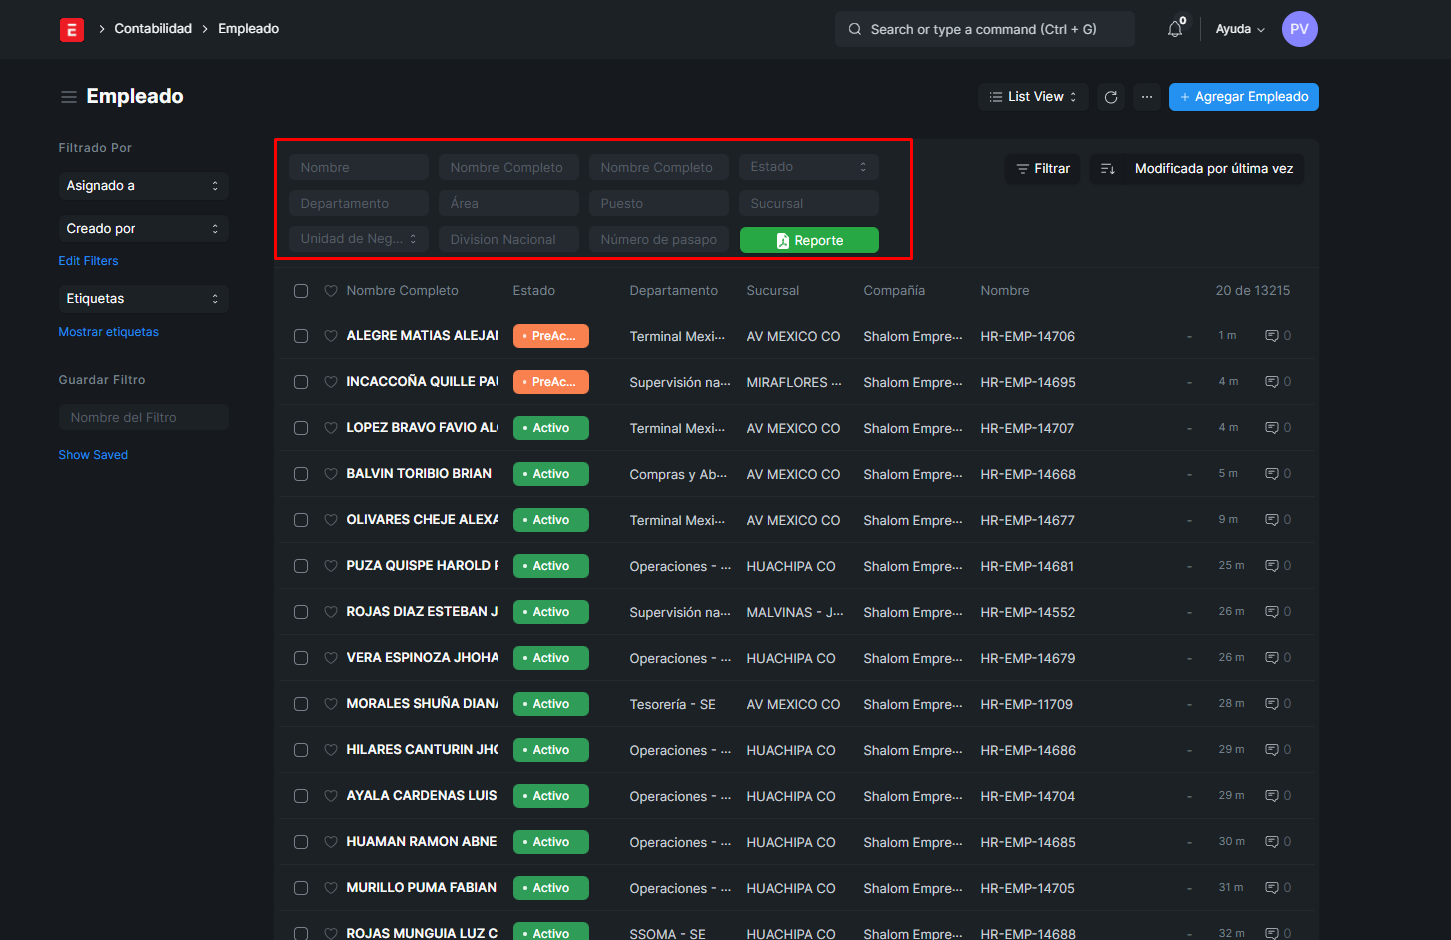Toggle the sidebar hamburger icon beside Empleado
Screen dimensions: 1451x940
[69, 97]
